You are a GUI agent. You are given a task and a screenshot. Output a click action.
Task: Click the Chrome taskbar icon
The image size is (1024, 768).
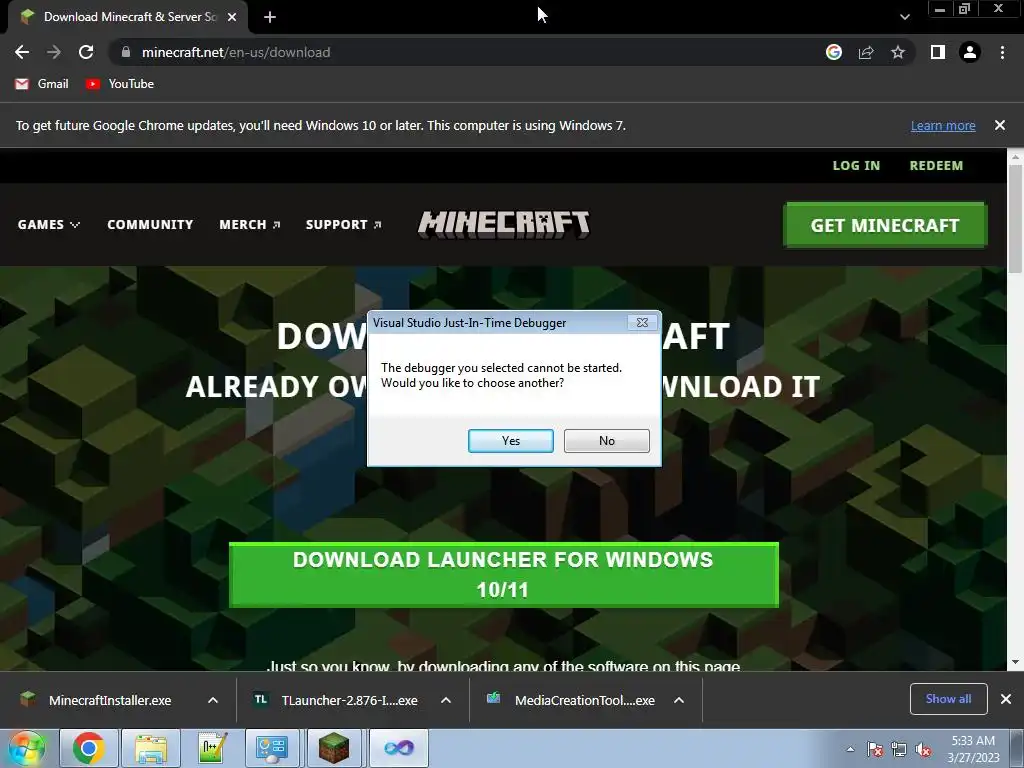pos(89,748)
